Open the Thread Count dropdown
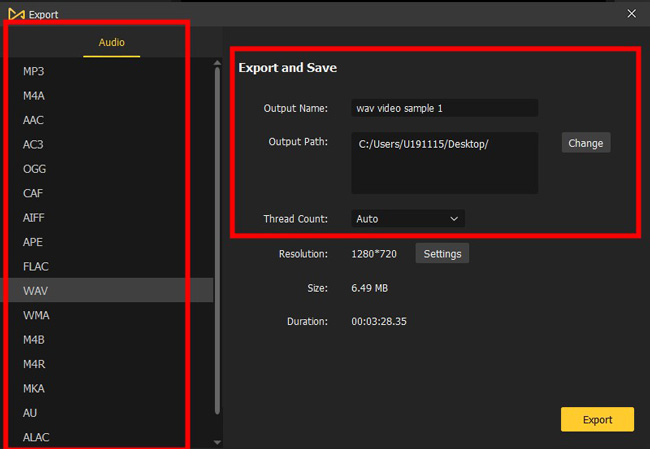650x449 pixels. click(408, 218)
